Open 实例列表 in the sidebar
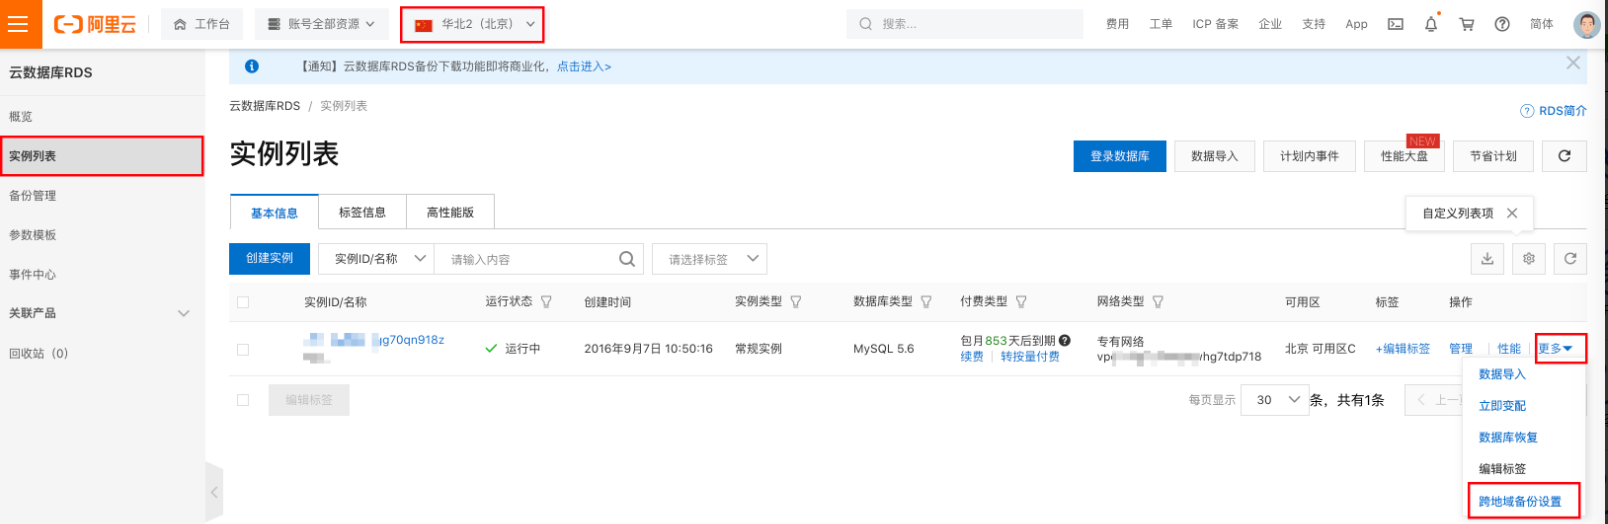The width and height of the screenshot is (1608, 524). 100,156
